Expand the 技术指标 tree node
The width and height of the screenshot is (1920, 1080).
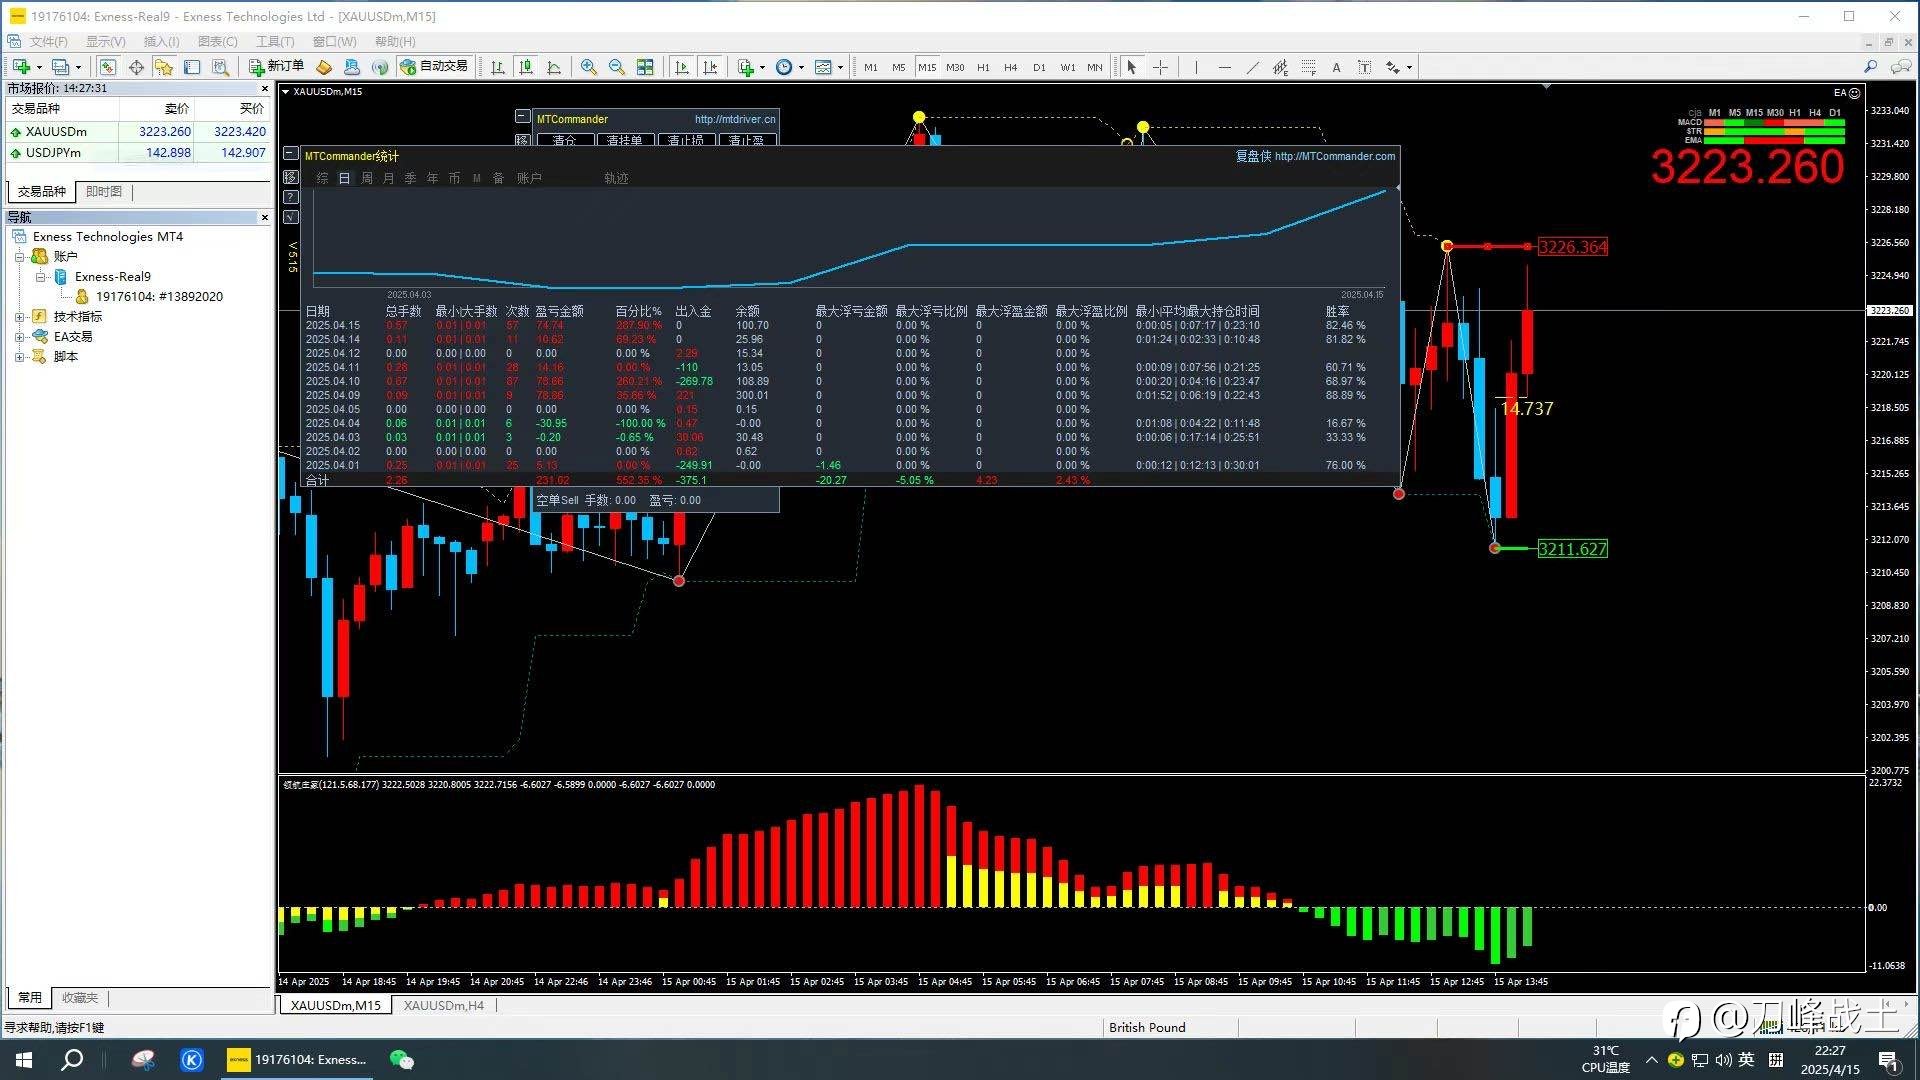(19, 317)
